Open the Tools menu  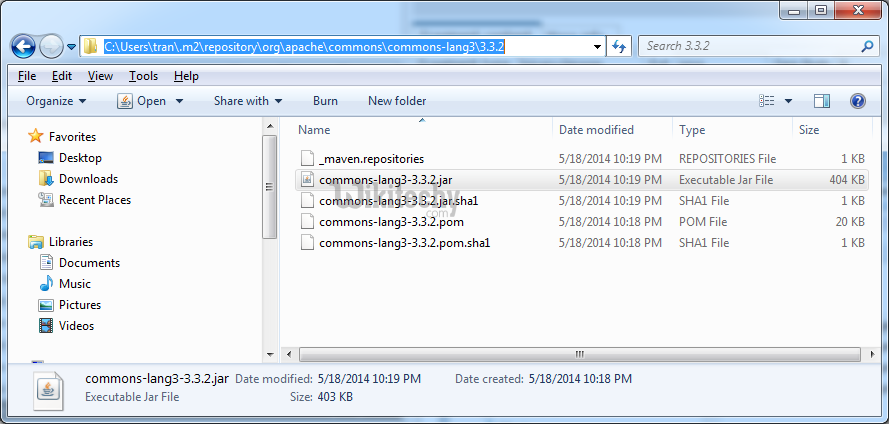143,76
